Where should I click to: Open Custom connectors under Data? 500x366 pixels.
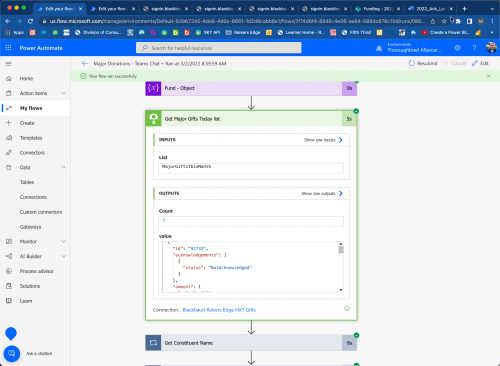[41, 212]
